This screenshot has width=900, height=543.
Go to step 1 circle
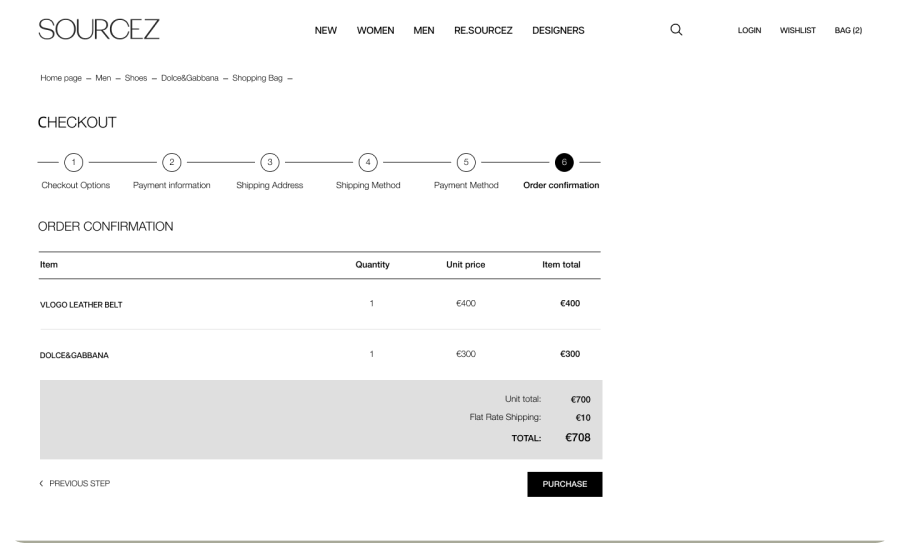pos(73,162)
